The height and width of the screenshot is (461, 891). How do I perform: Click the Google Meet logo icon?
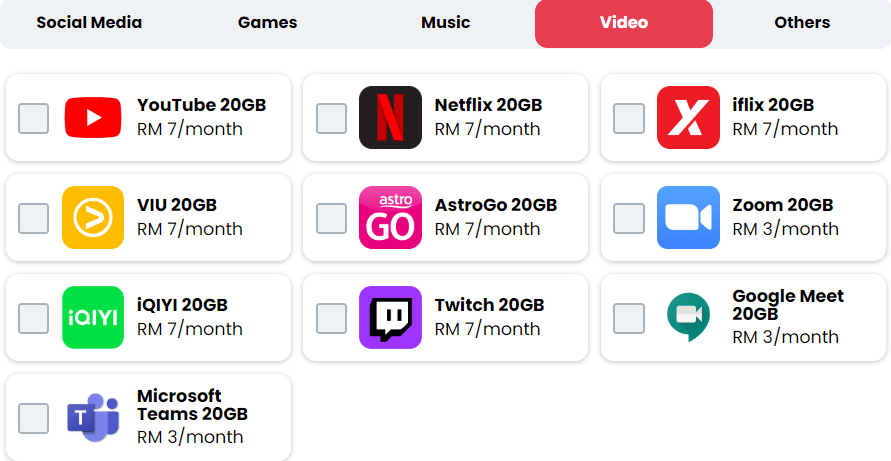(688, 318)
